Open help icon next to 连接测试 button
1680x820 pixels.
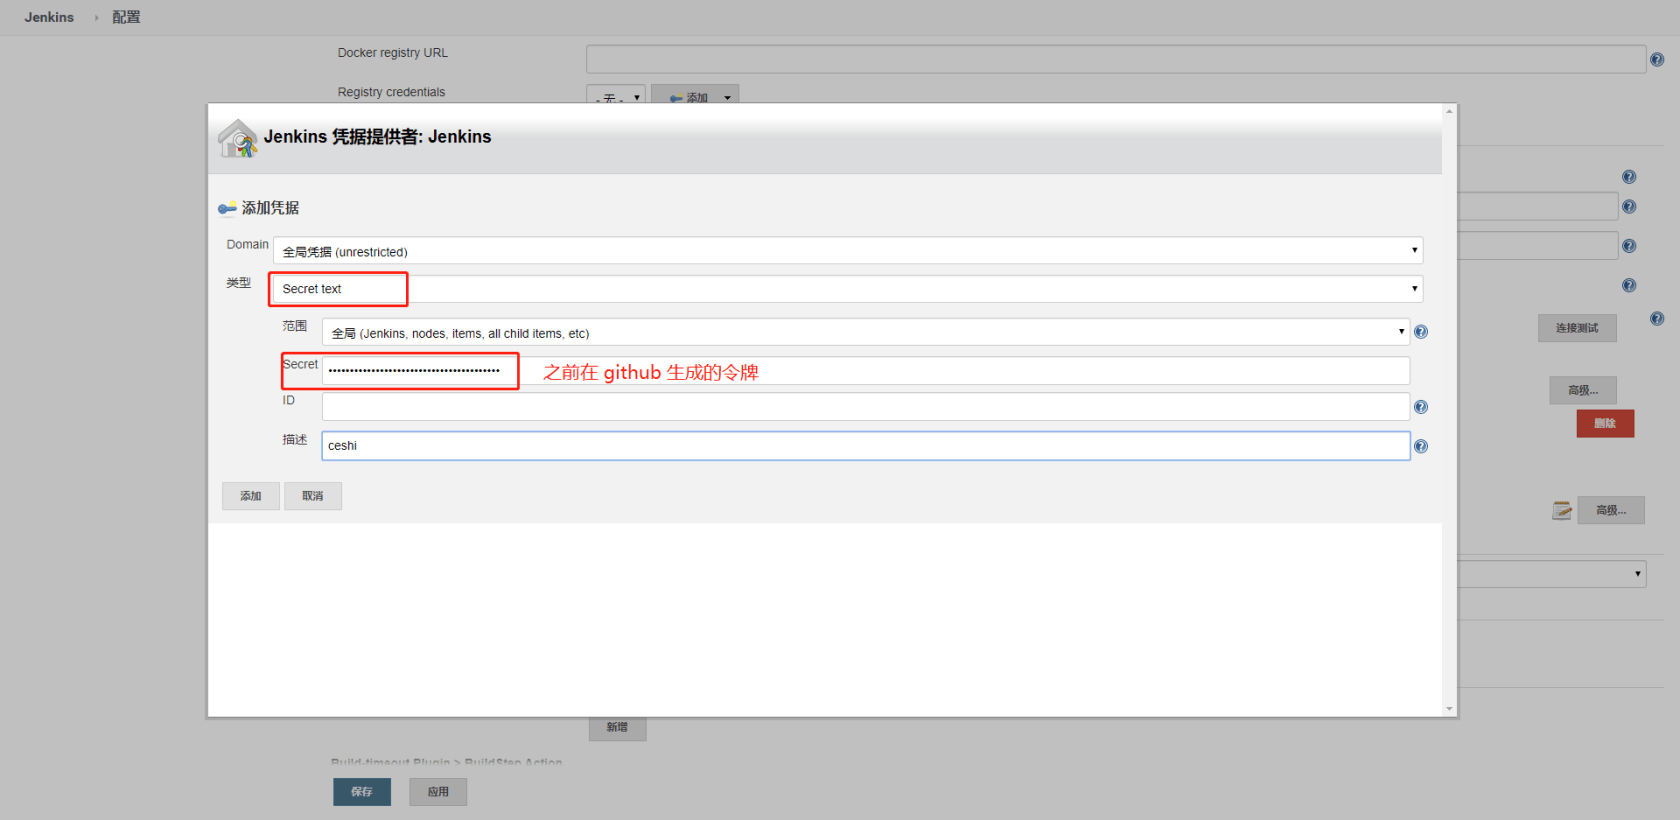[x=1657, y=319]
